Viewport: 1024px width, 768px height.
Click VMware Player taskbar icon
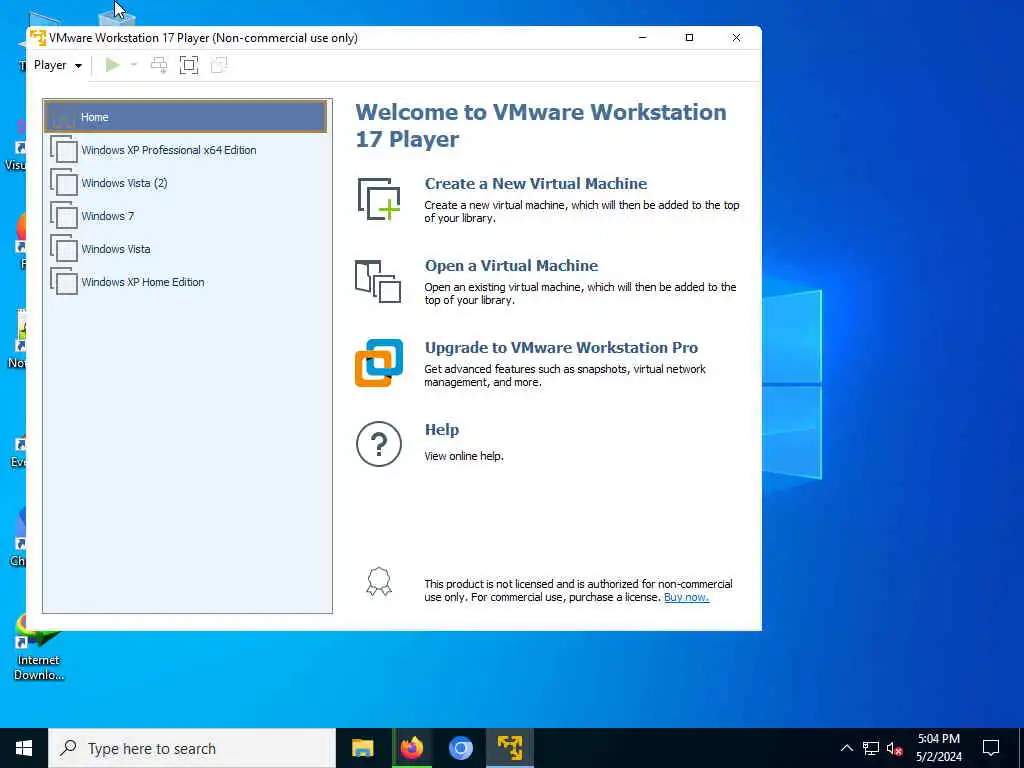509,748
